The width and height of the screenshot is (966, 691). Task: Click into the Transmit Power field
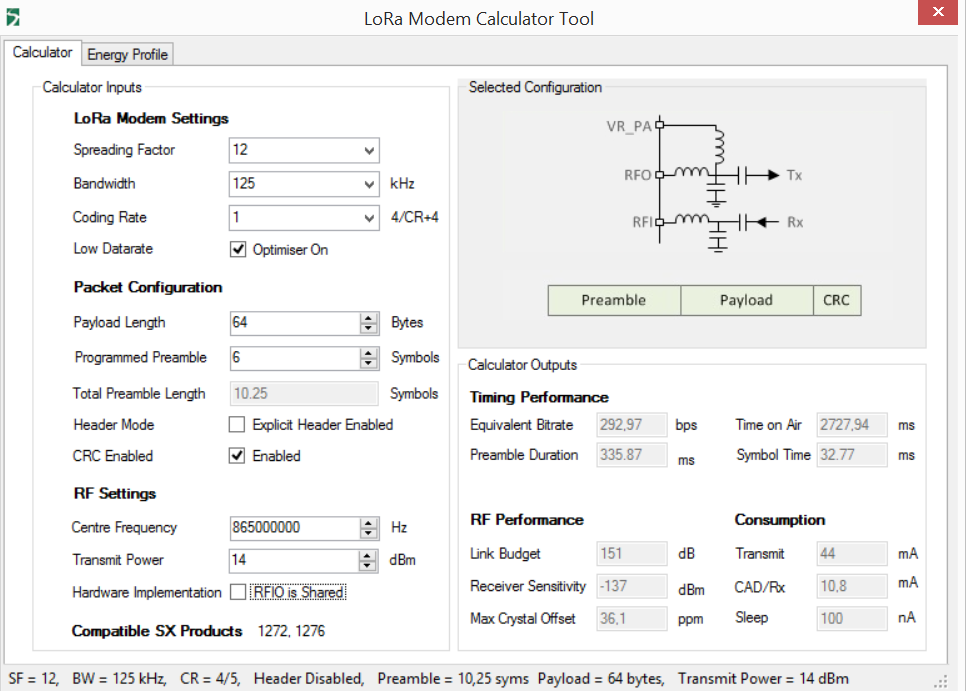point(294,560)
